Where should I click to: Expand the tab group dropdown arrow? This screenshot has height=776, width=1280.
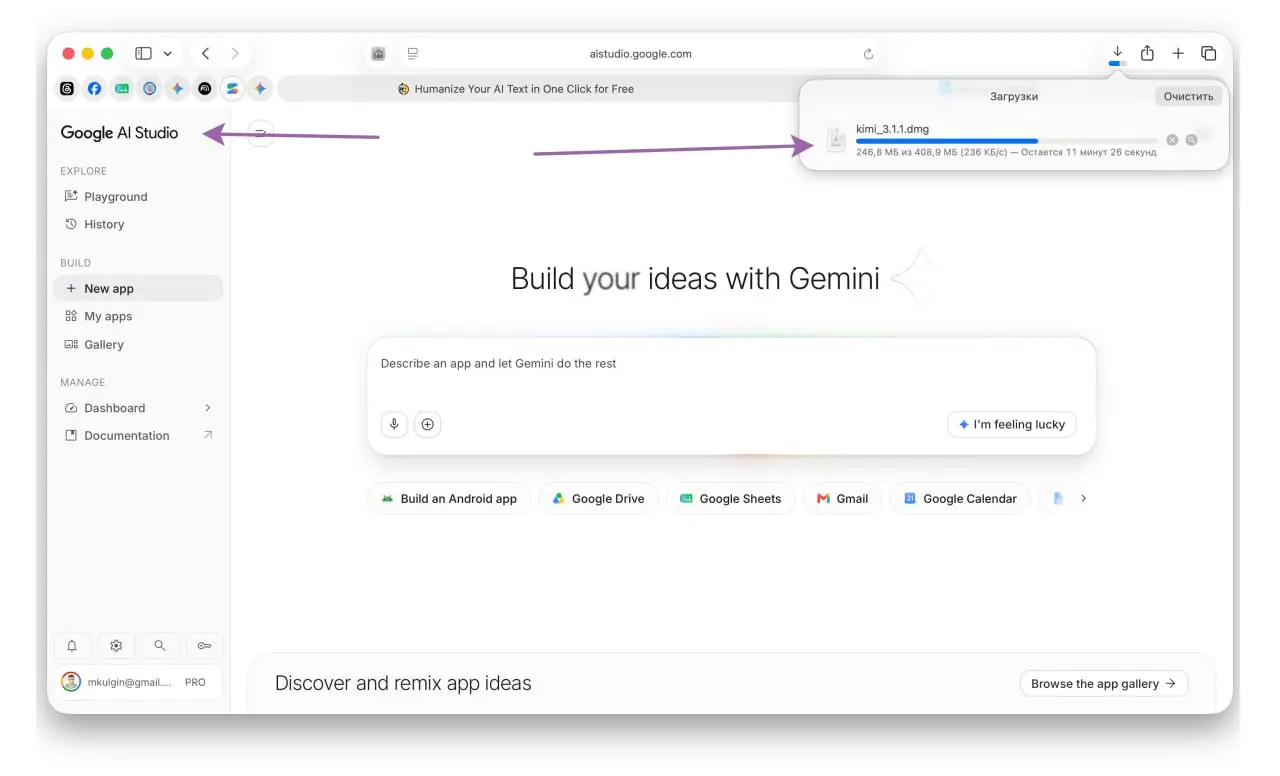pyautogui.click(x=167, y=54)
